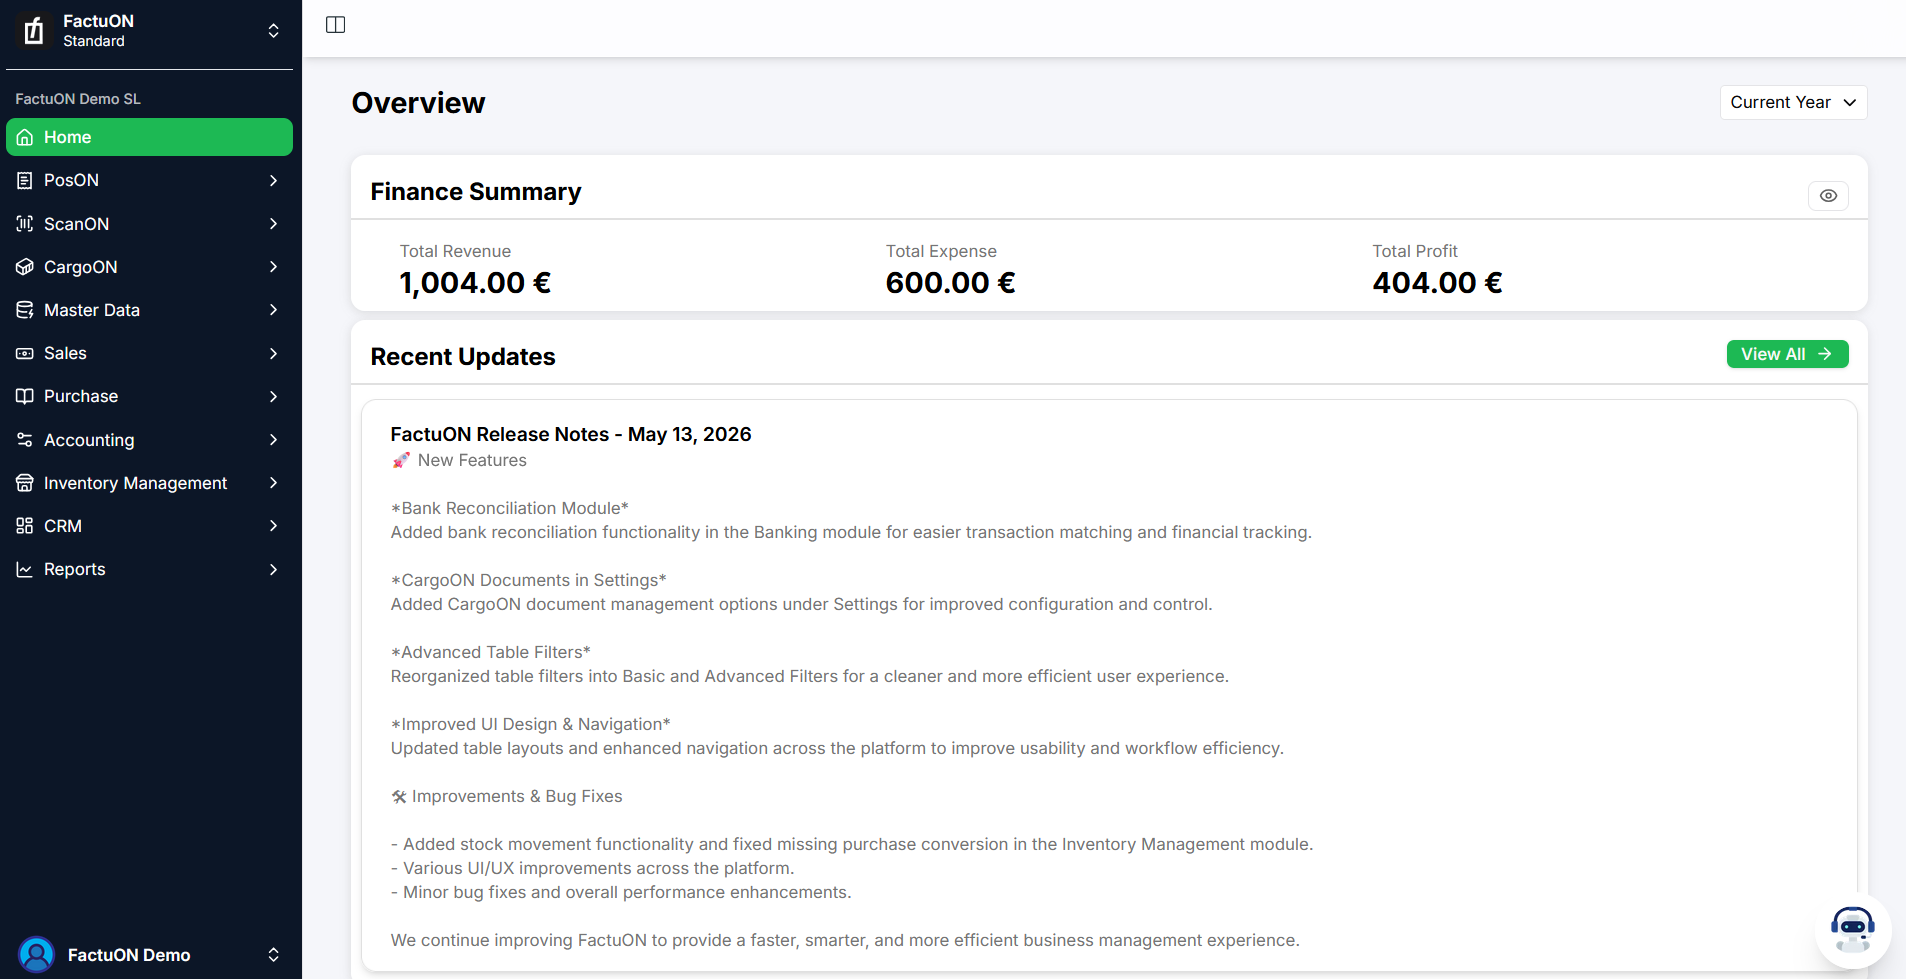
Task: Expand the ScanON submenu chevron
Action: click(x=273, y=224)
